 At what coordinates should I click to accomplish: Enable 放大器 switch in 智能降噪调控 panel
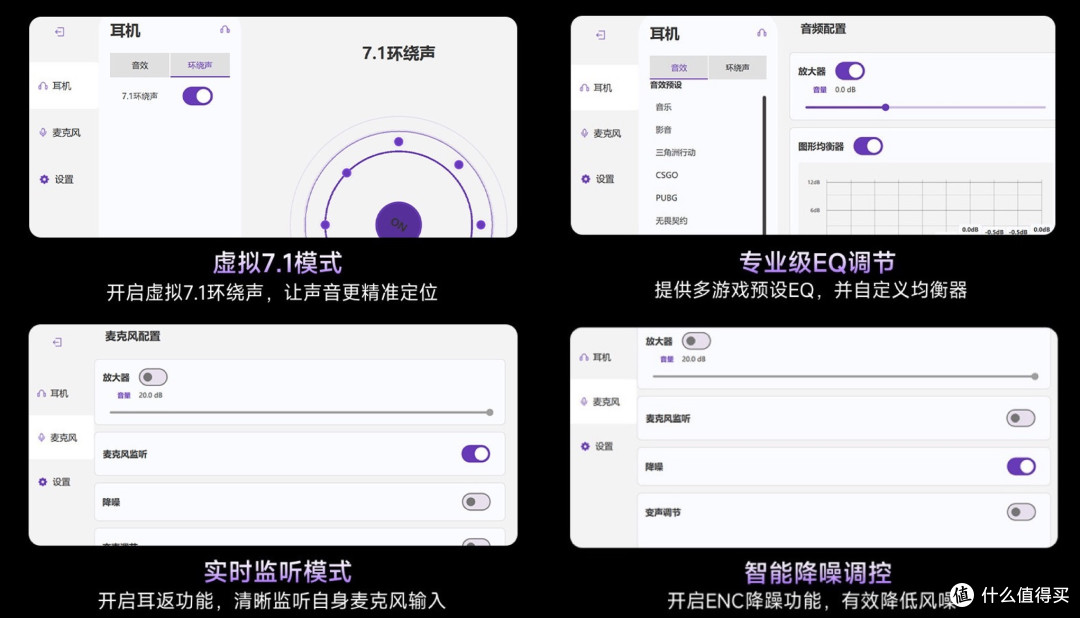coord(696,340)
